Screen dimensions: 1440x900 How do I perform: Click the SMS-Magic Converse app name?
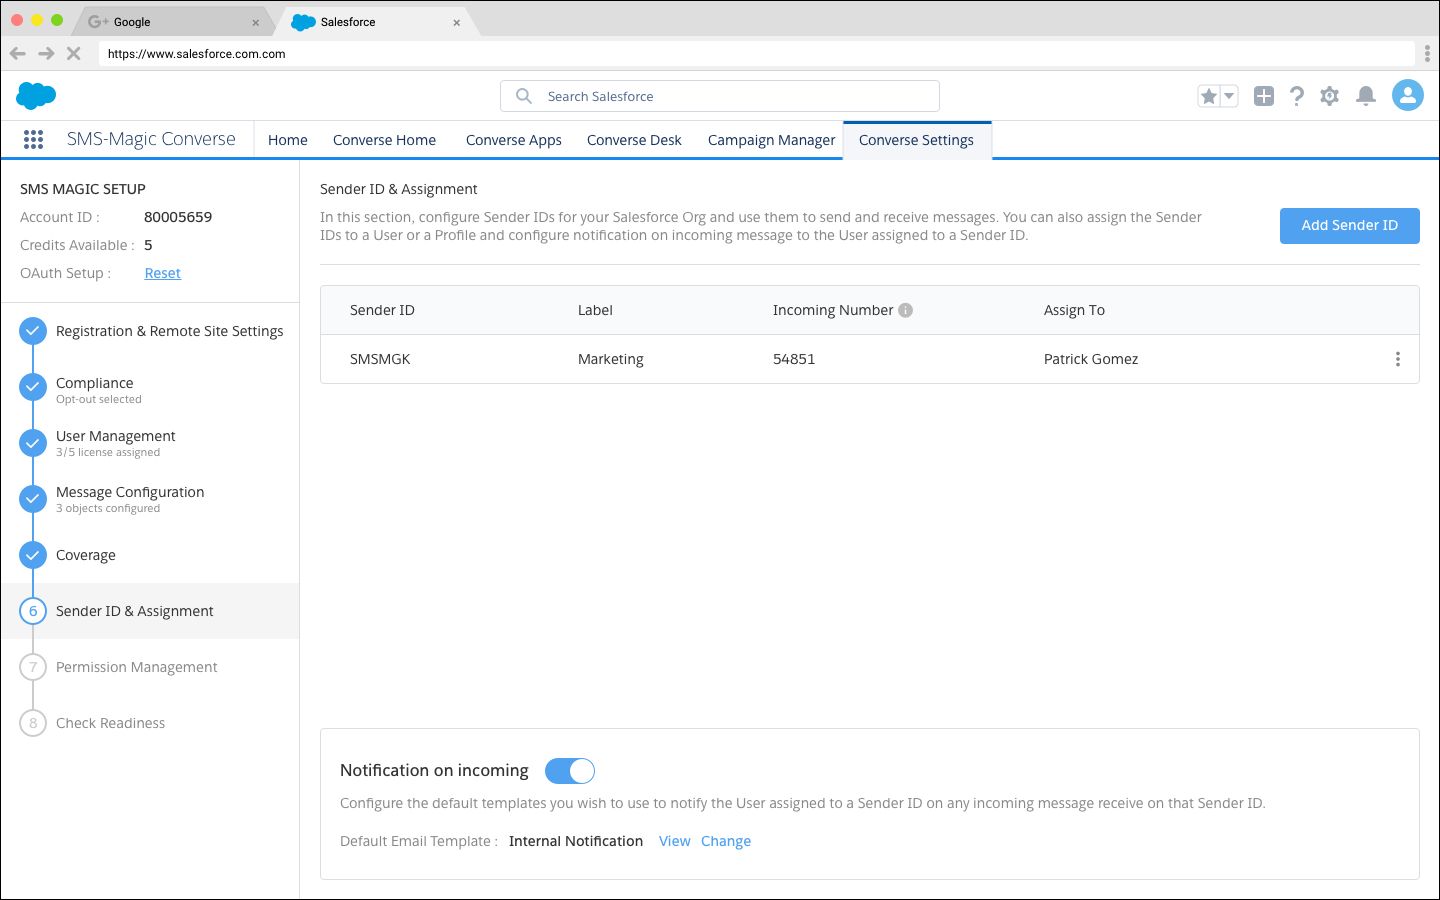pyautogui.click(x=151, y=139)
